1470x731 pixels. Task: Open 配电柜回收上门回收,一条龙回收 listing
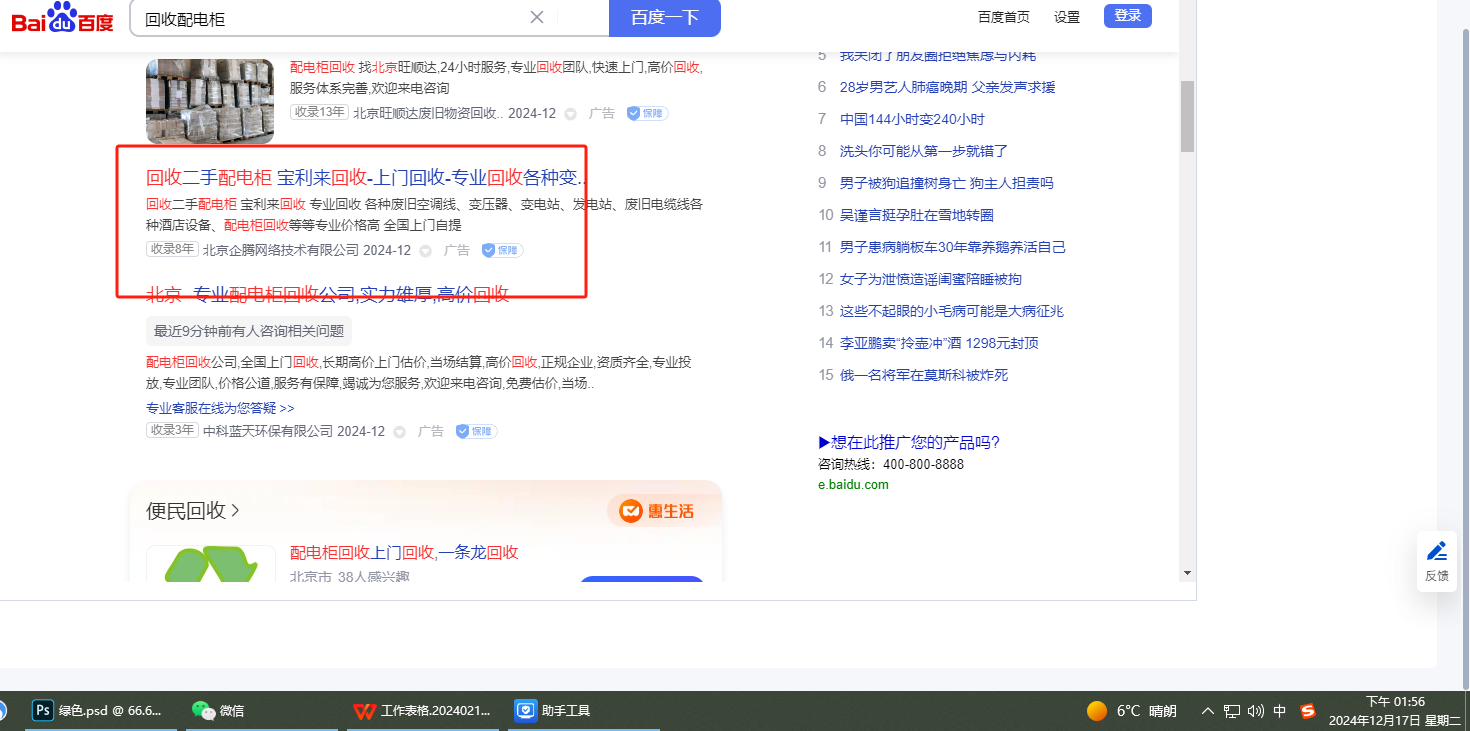click(x=404, y=552)
